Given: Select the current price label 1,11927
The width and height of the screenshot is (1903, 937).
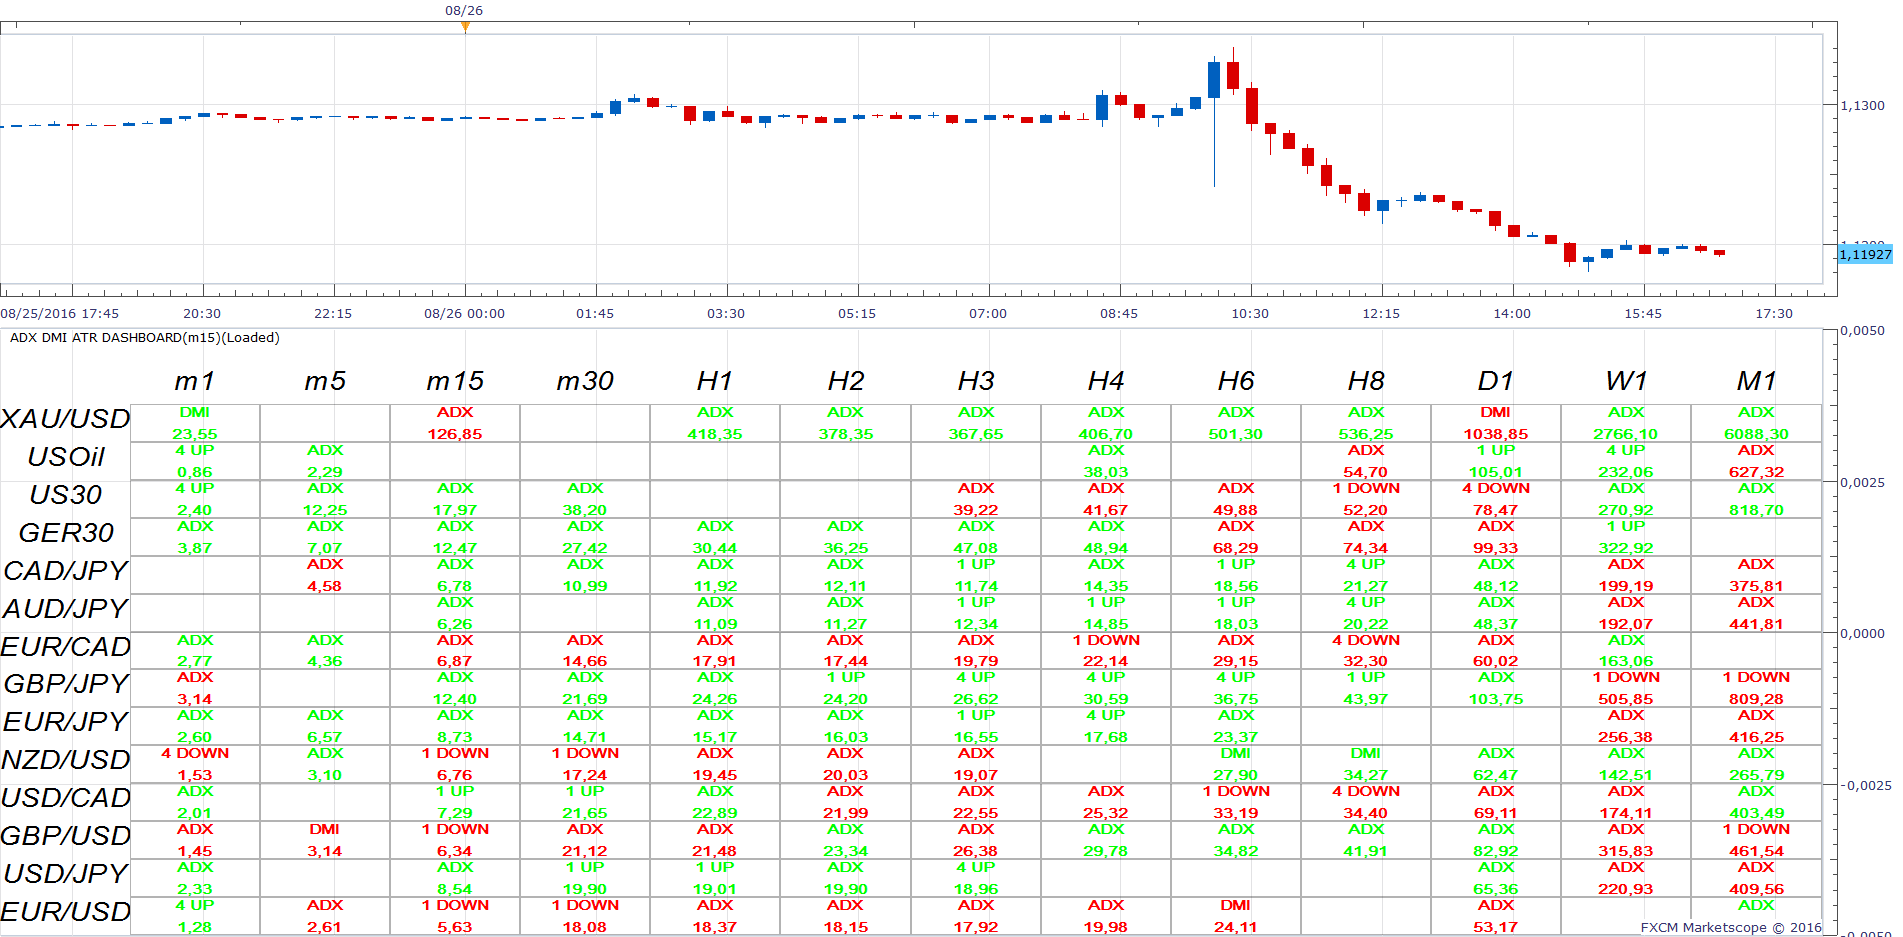Looking at the screenshot, I should click(1865, 254).
